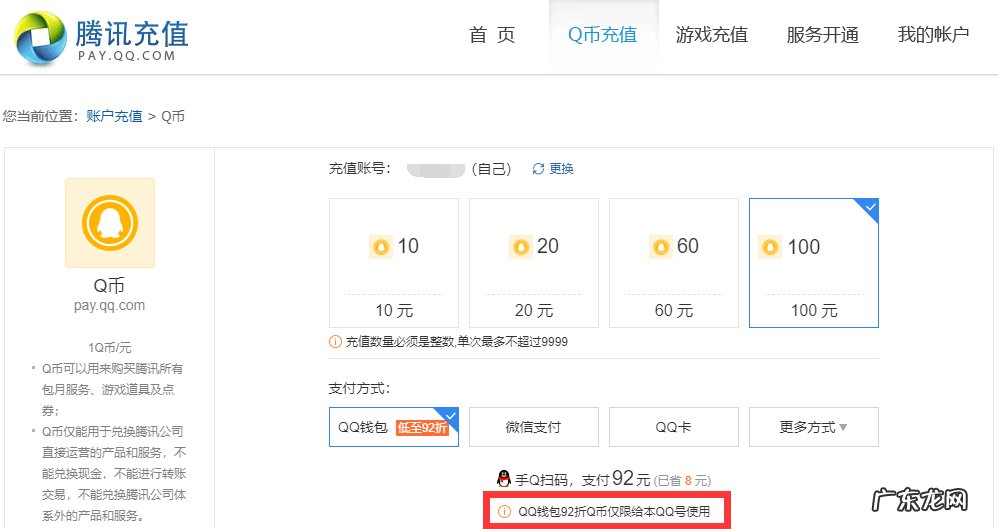Open the 我的帐户 navigation tab
The height and width of the screenshot is (529, 1006).
tap(934, 35)
